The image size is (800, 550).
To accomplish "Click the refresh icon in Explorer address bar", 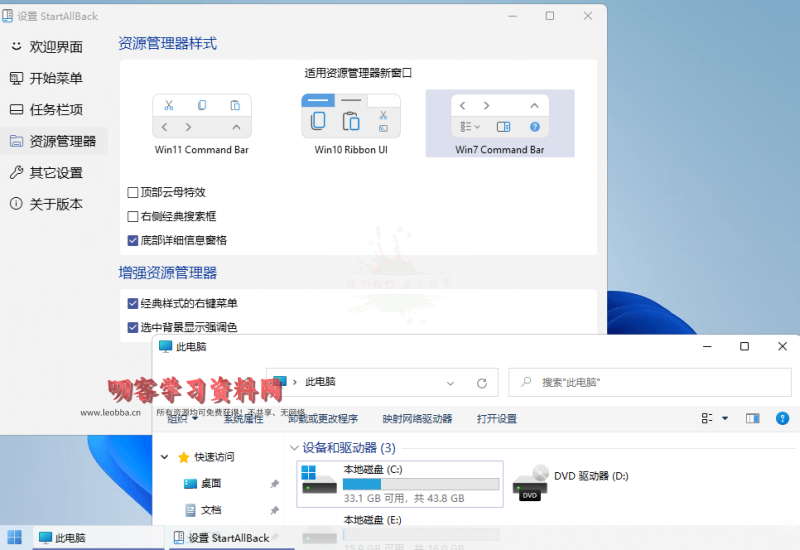I will tap(482, 383).
